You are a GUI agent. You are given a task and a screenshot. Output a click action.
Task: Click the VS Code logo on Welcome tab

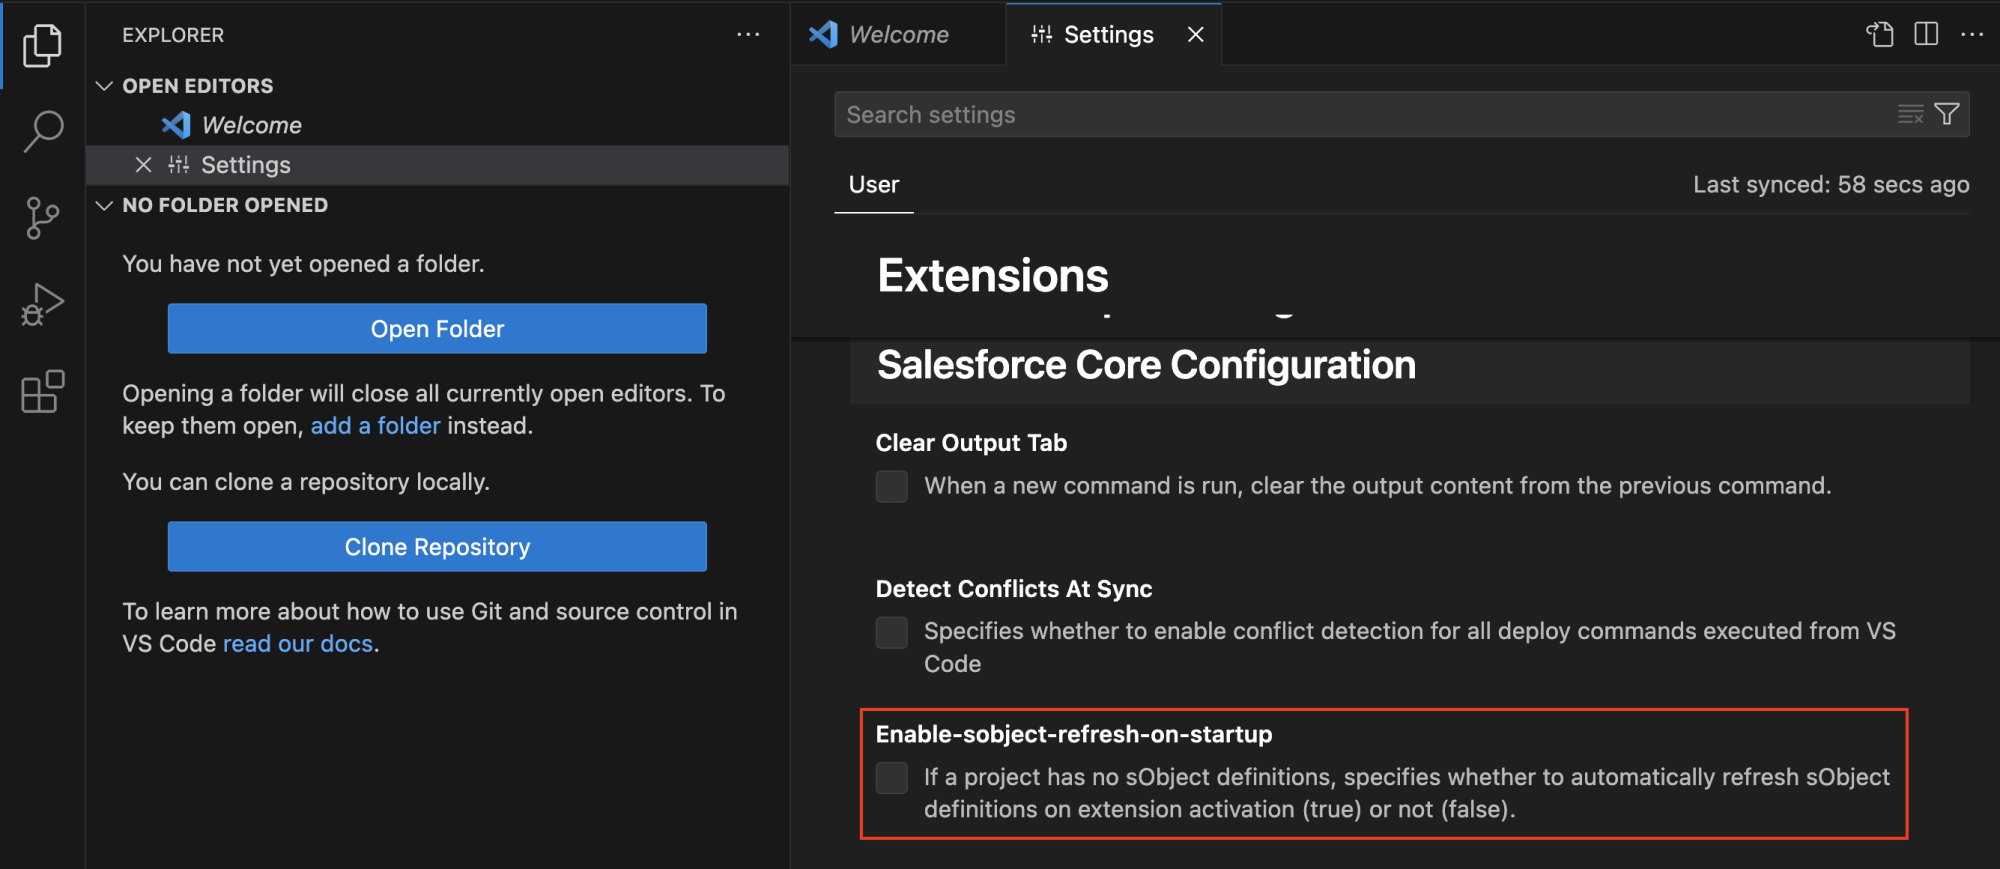823,34
